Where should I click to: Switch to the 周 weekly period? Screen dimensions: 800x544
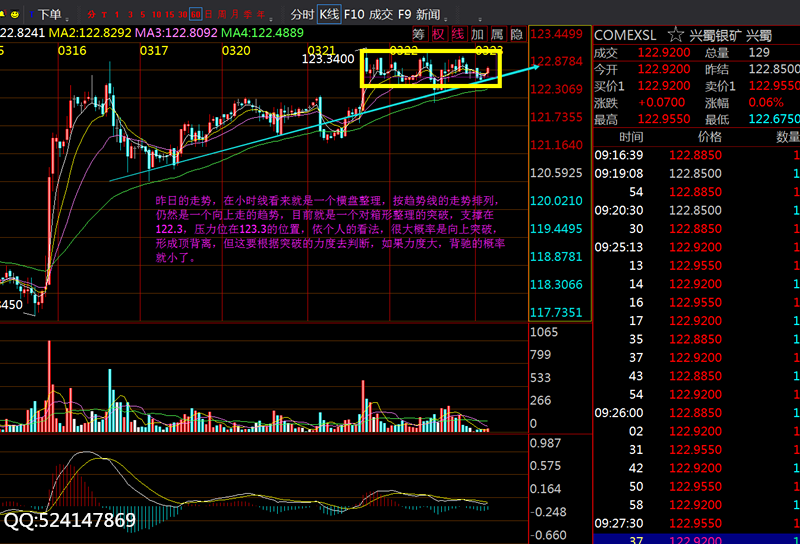222,14
